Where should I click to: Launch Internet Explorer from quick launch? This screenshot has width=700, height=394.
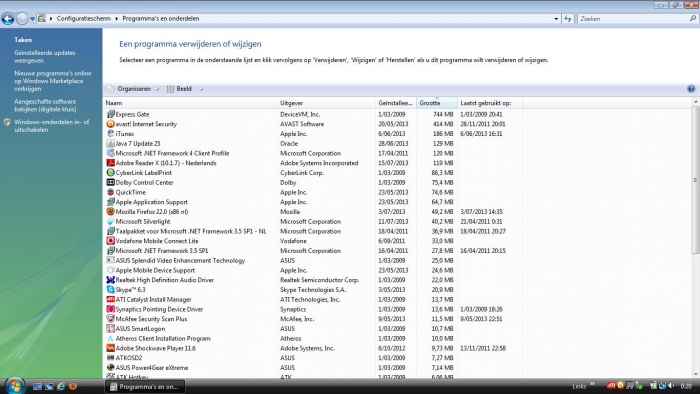click(61, 386)
